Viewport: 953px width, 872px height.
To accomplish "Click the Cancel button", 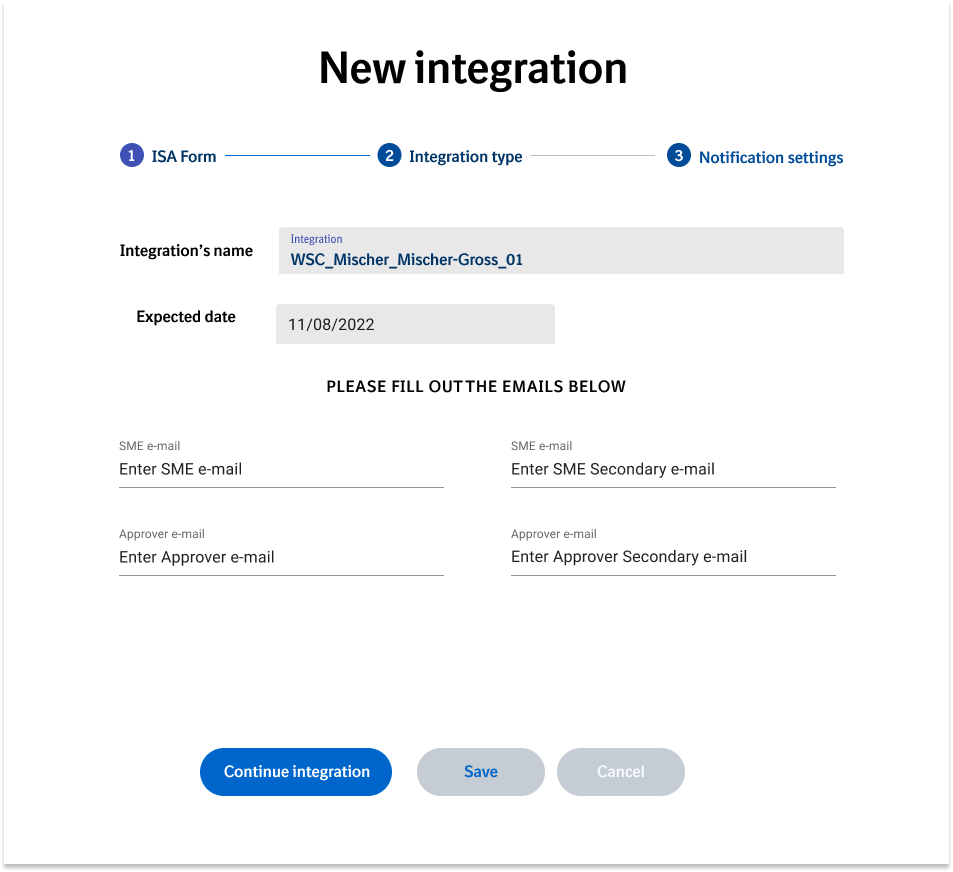I will (x=620, y=771).
